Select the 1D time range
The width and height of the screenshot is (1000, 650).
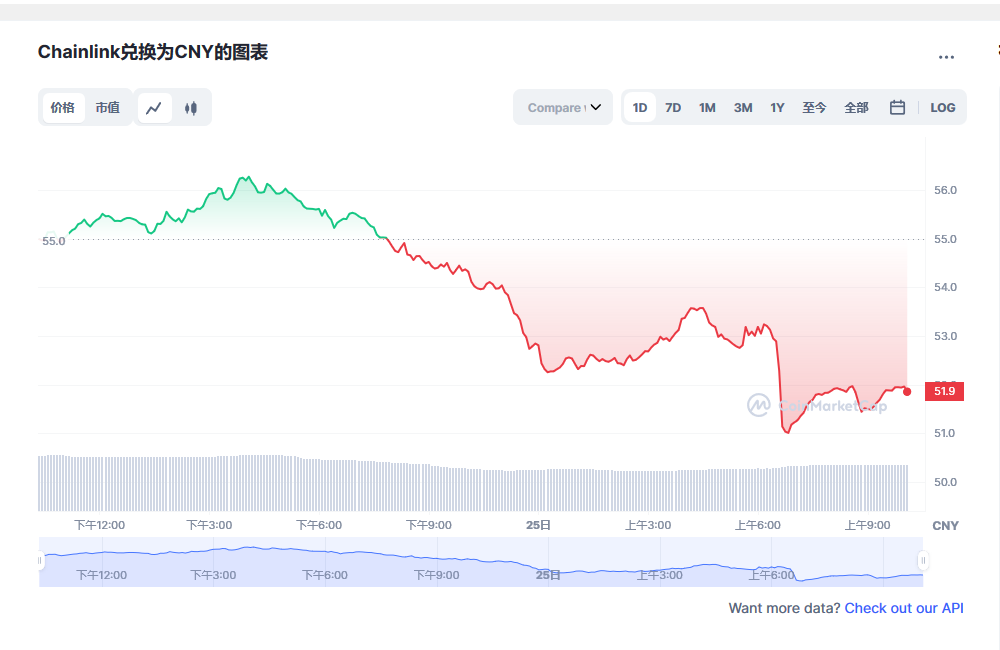tap(640, 108)
